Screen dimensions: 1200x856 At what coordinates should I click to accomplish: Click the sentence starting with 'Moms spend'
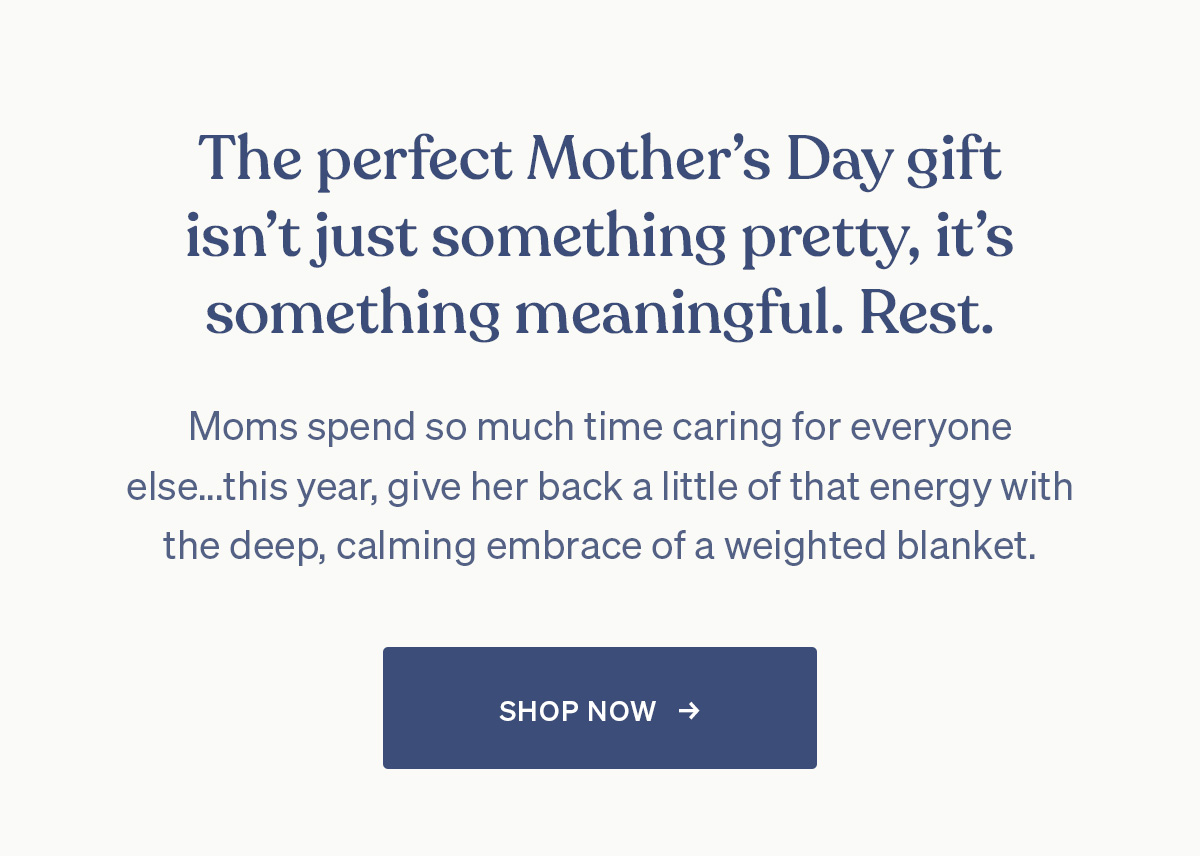600,426
